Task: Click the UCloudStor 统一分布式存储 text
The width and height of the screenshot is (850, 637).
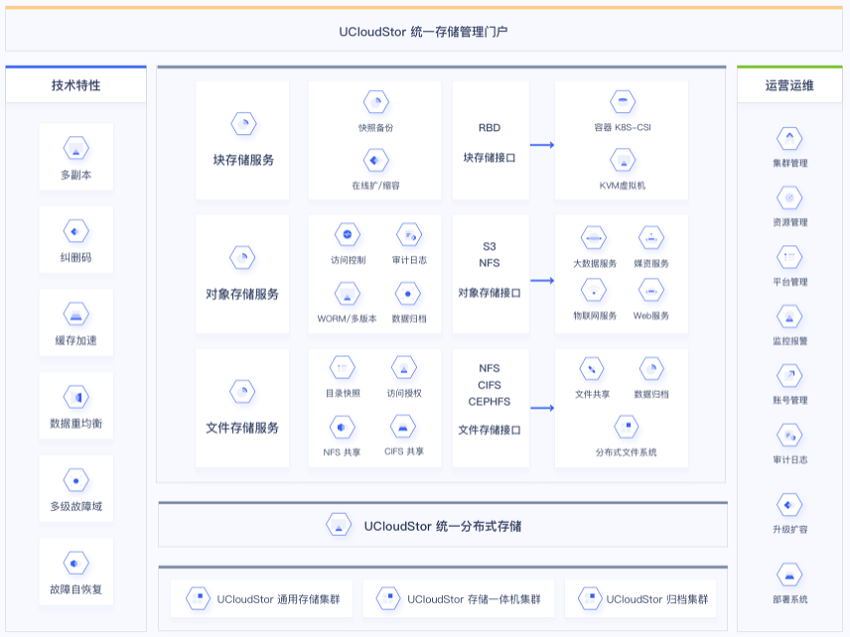Action: coord(443,526)
